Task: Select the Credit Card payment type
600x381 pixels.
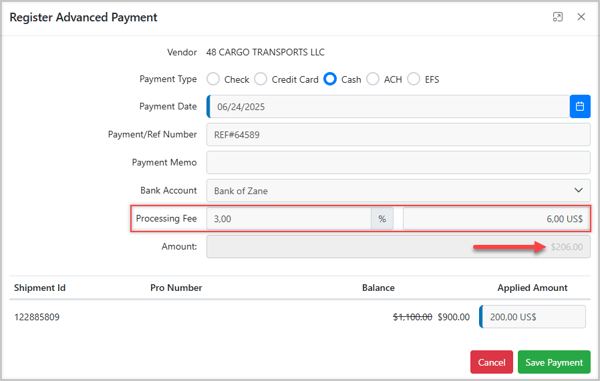Action: (x=261, y=79)
